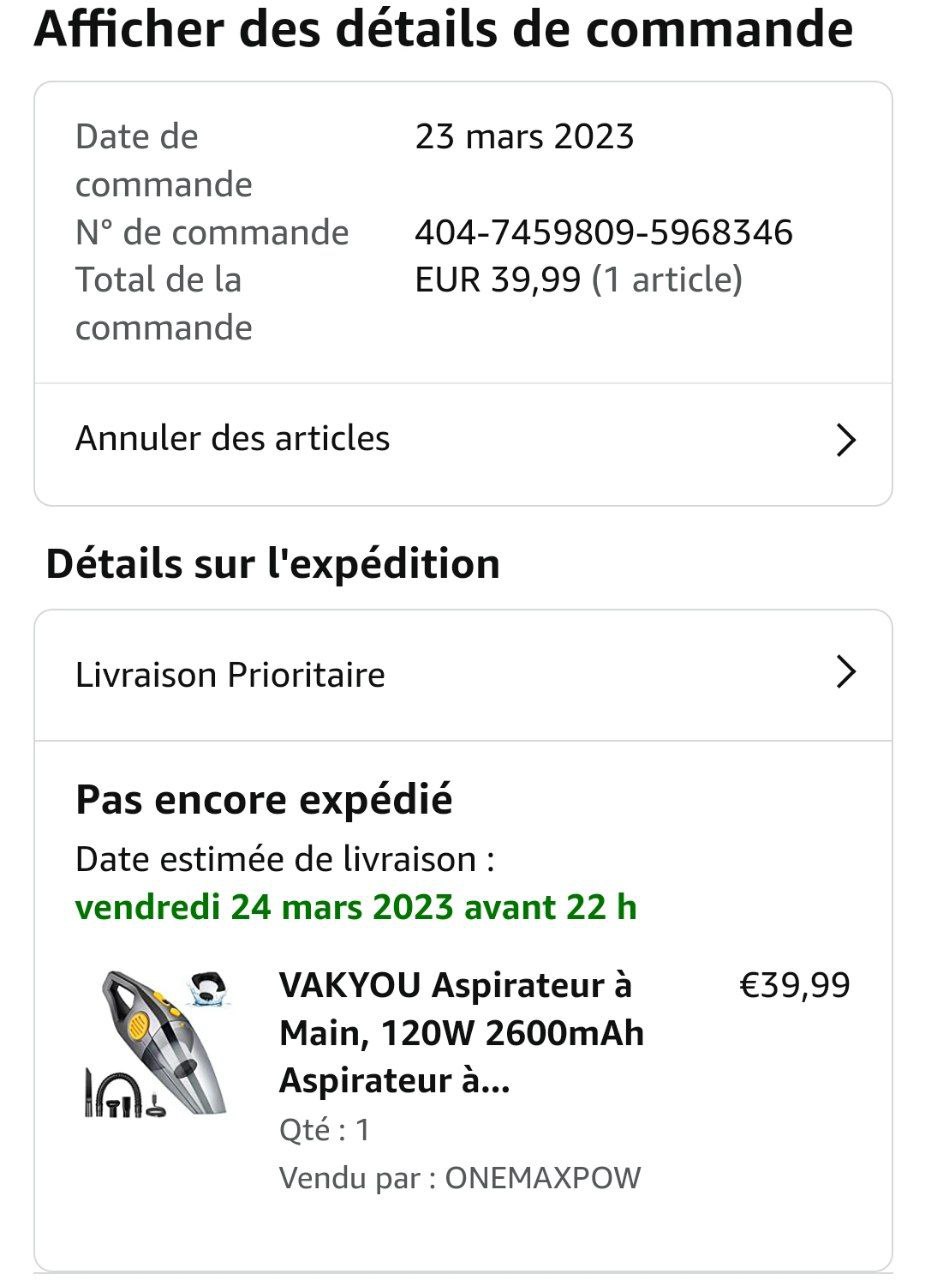Screen dimensions: 925x1280
Task: Tap the (1 article) item count
Action: (x=667, y=281)
